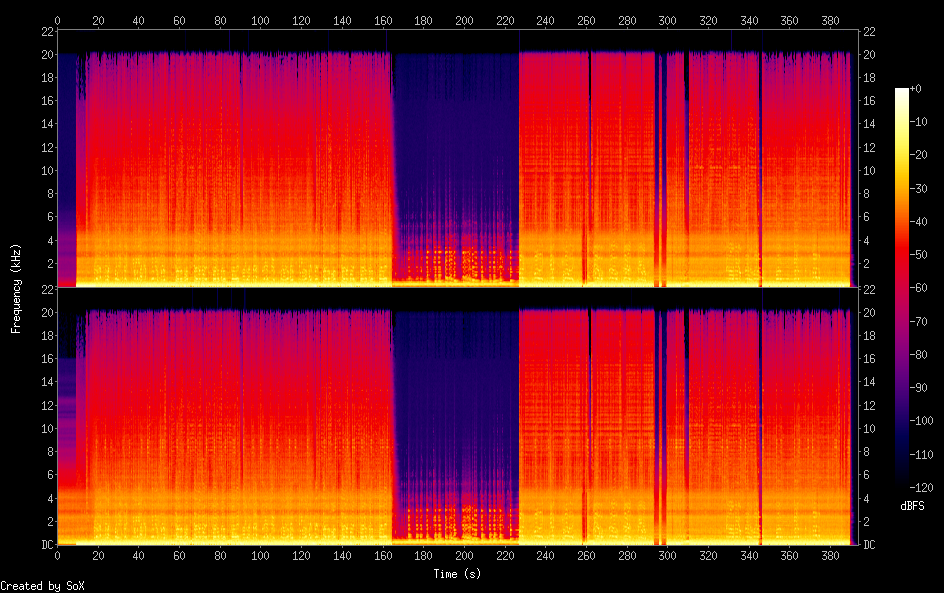The width and height of the screenshot is (944, 593).
Task: Click the "100" tick on the bottom time axis
Action: click(x=260, y=556)
